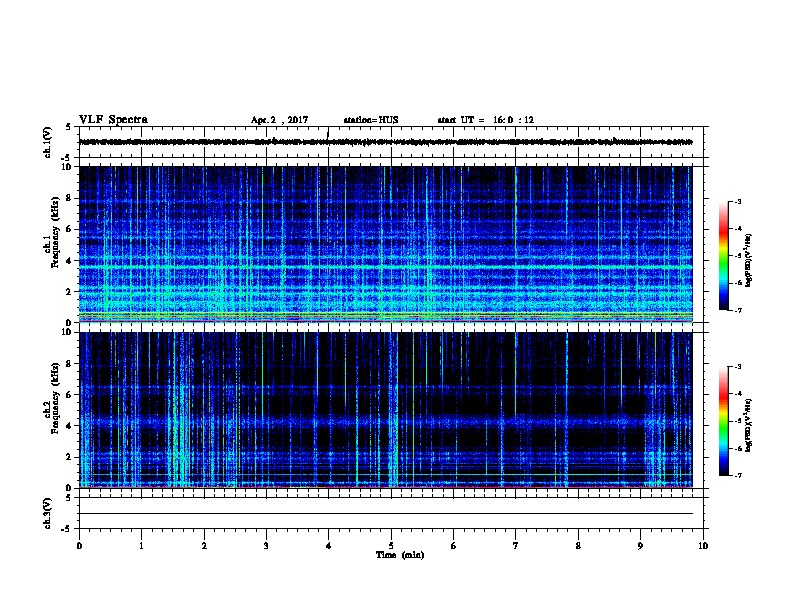
Task: Click the time axis tick label "5"
Action: (391, 545)
